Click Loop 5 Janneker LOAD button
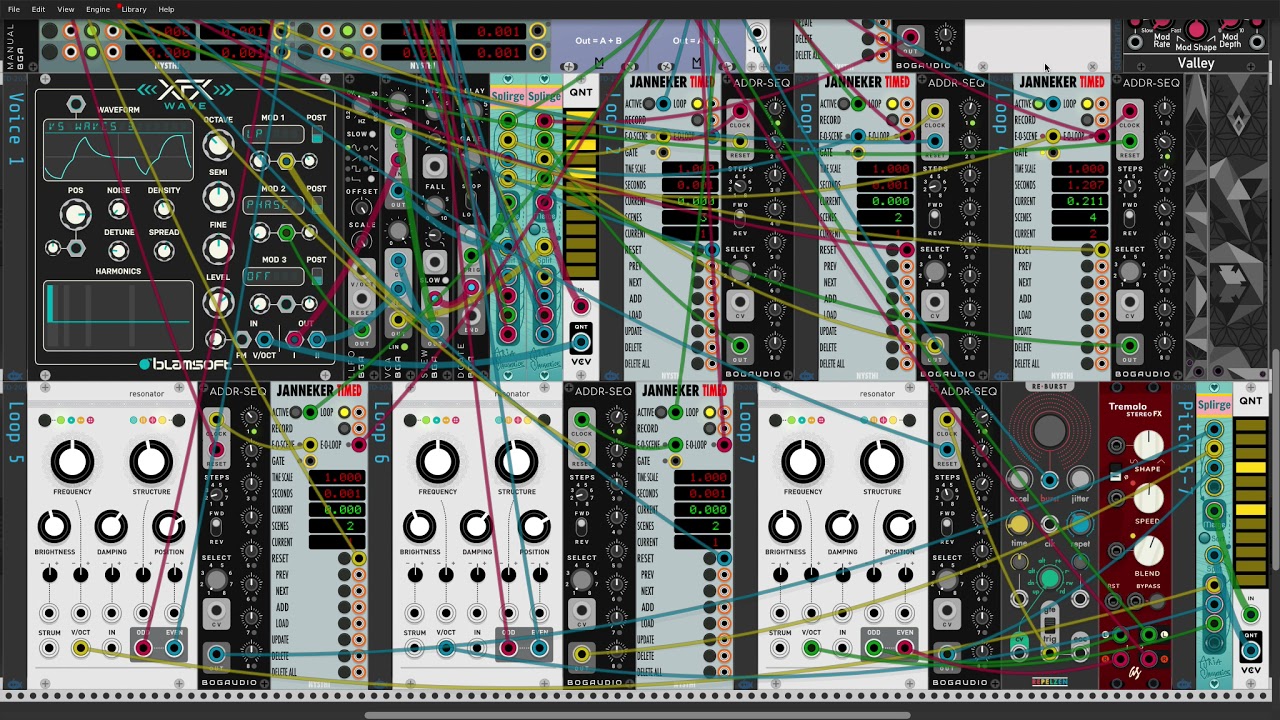Viewport: 1280px width, 720px height. pos(344,623)
